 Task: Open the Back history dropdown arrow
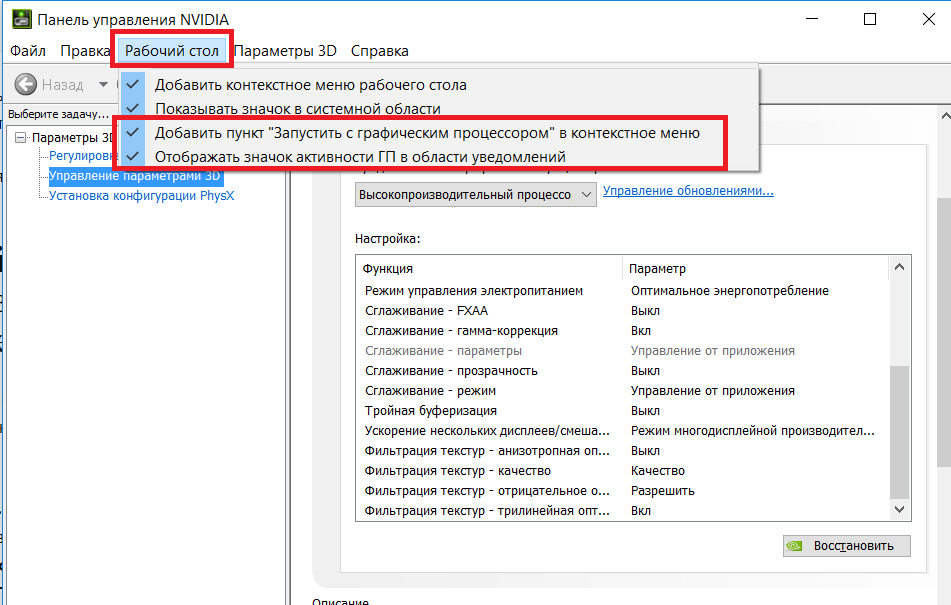coord(103,84)
